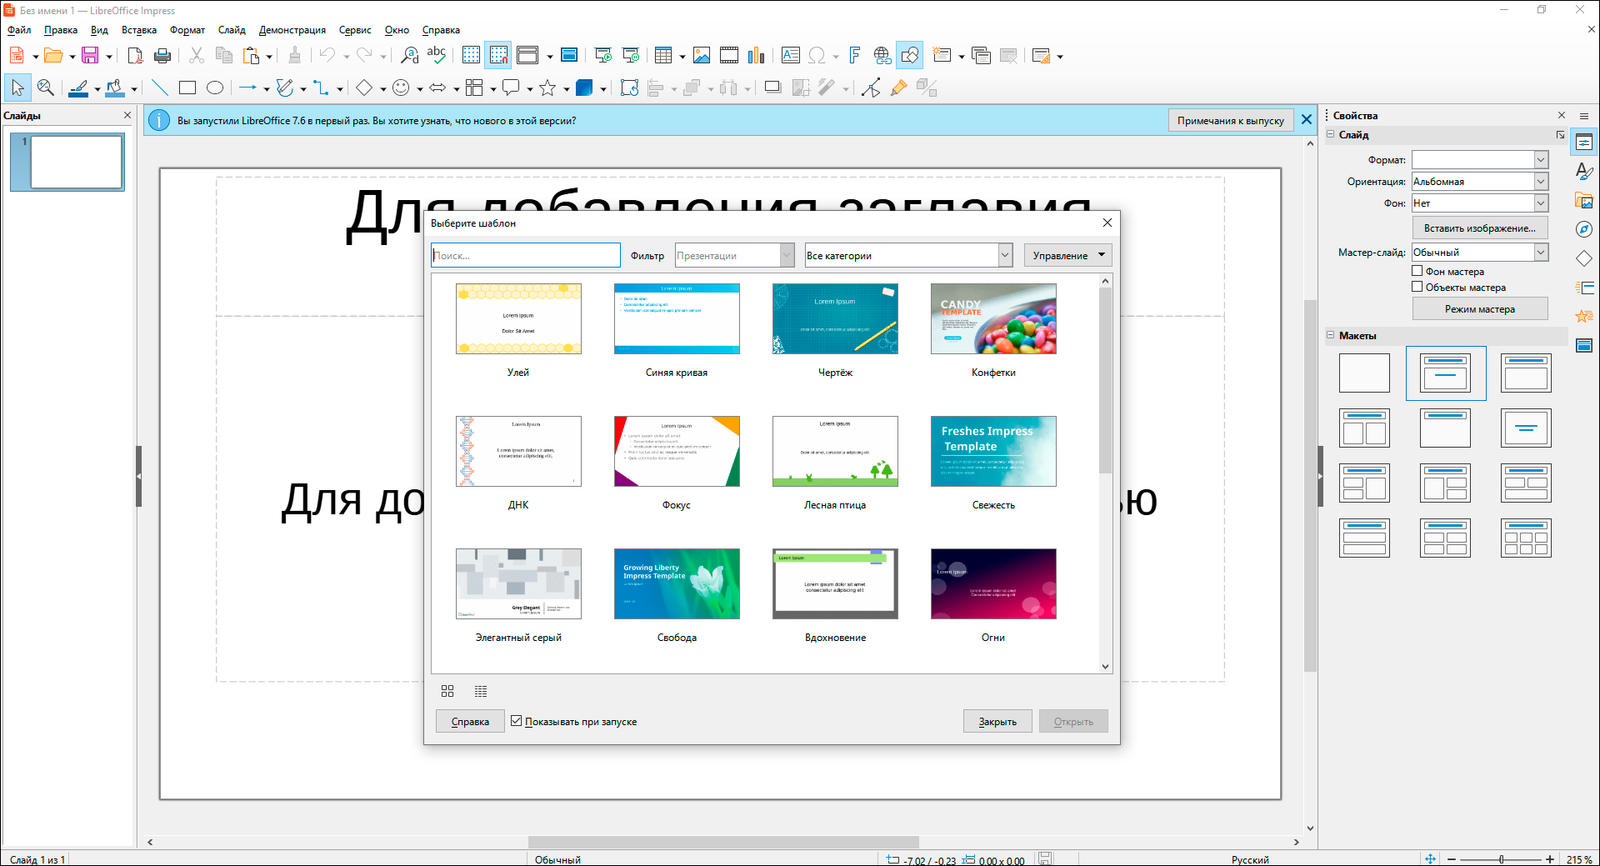The width and height of the screenshot is (1600, 866).
Task: Click Fit slide to window icon
Action: click(x=1430, y=859)
